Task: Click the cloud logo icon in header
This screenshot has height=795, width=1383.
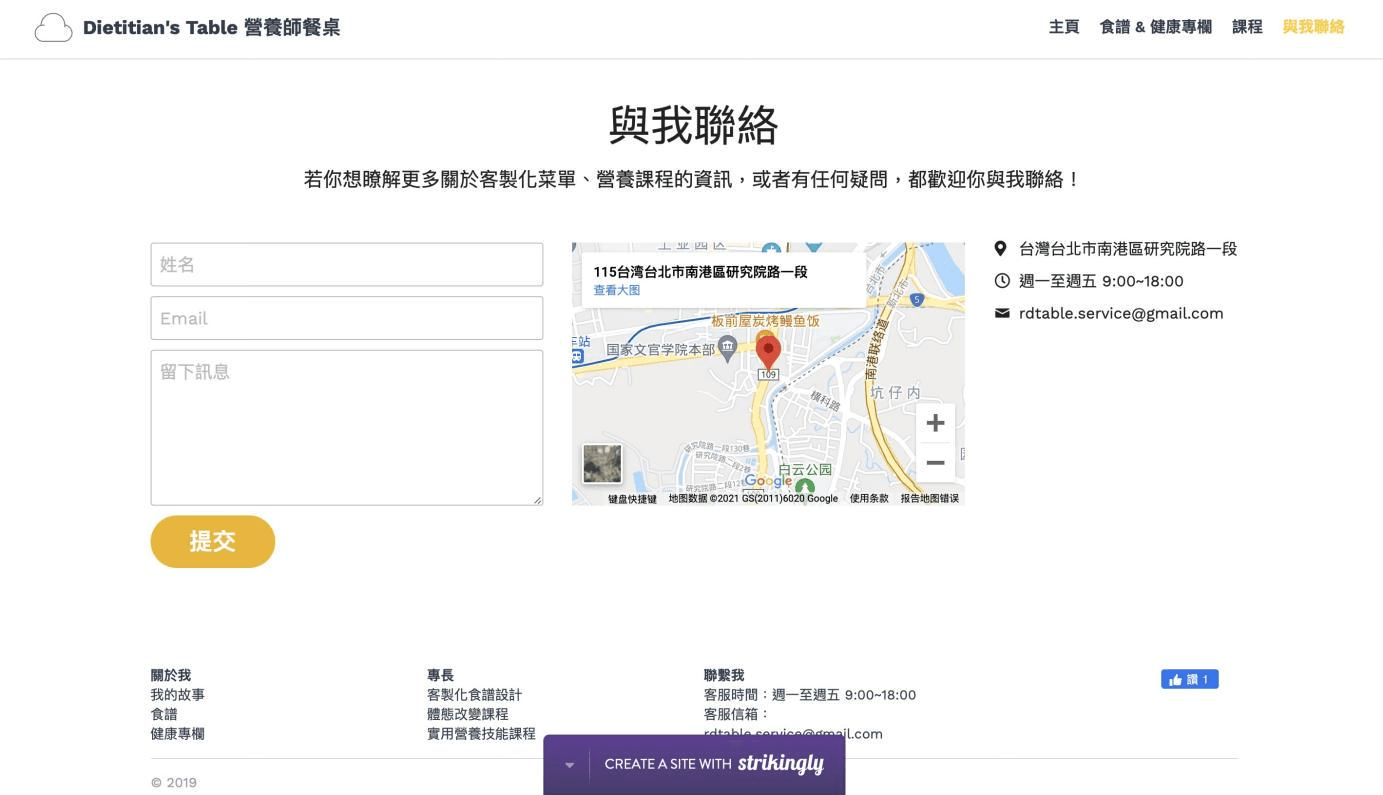Action: pos(53,28)
